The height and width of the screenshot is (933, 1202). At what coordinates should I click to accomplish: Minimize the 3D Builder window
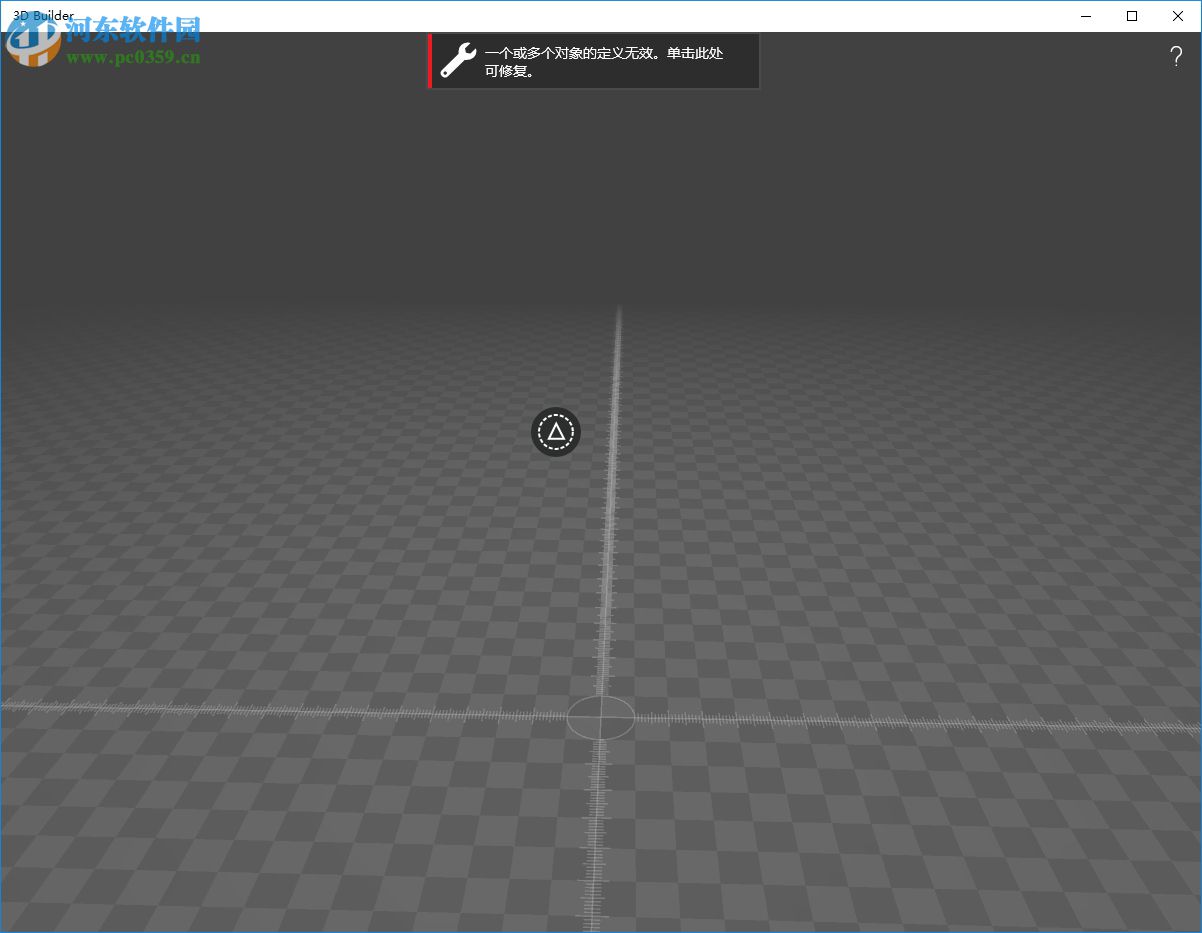[x=1086, y=15]
